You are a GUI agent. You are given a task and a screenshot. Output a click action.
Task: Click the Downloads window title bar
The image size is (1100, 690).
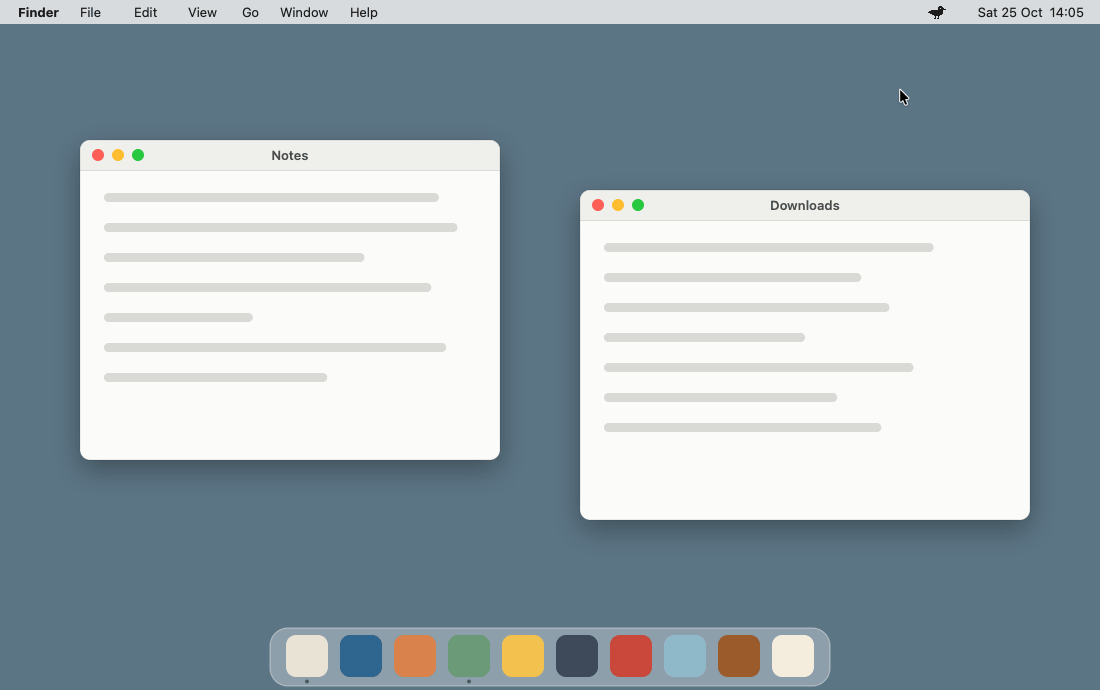[x=805, y=205]
